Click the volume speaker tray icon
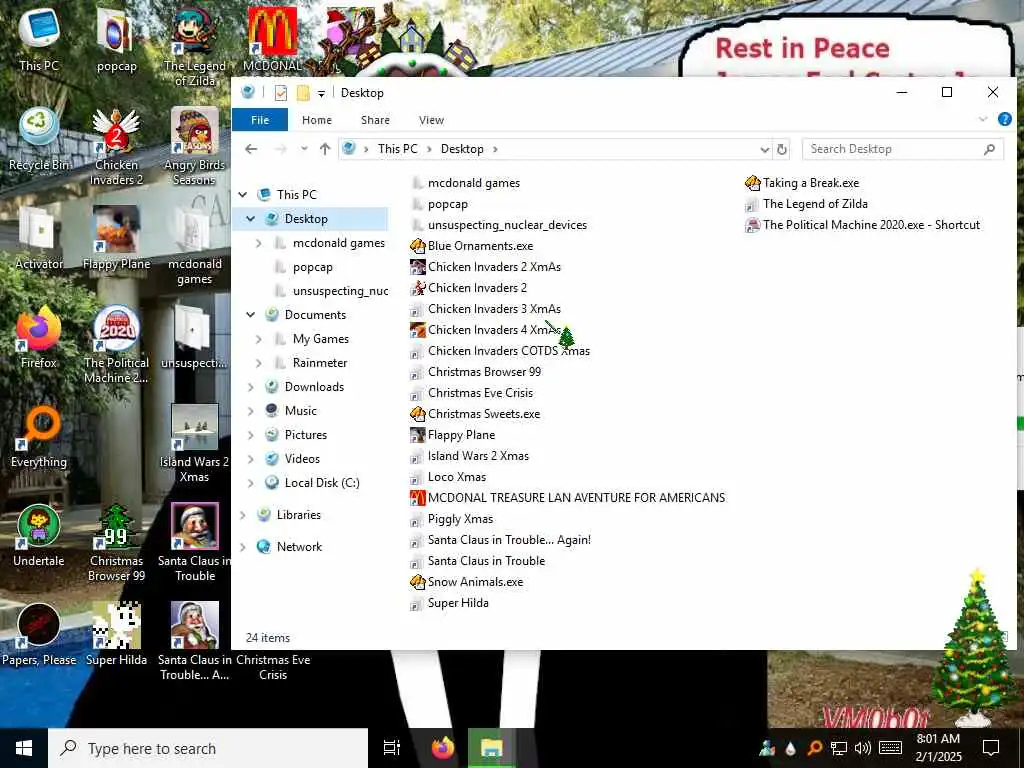 click(863, 748)
